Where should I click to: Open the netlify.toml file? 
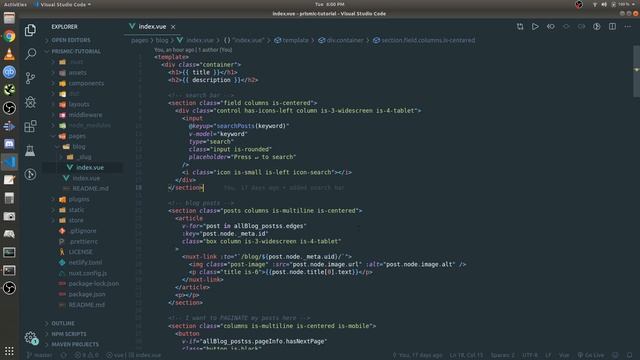click(x=85, y=262)
